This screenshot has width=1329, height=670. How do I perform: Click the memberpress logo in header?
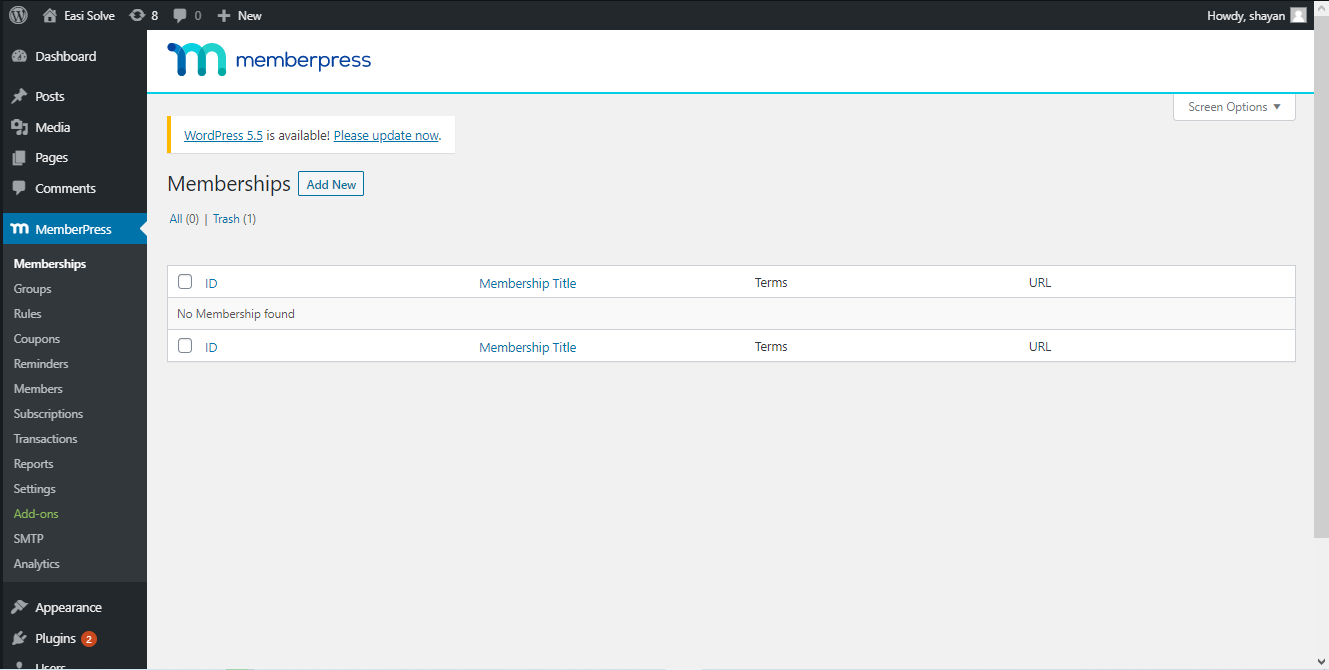point(269,60)
